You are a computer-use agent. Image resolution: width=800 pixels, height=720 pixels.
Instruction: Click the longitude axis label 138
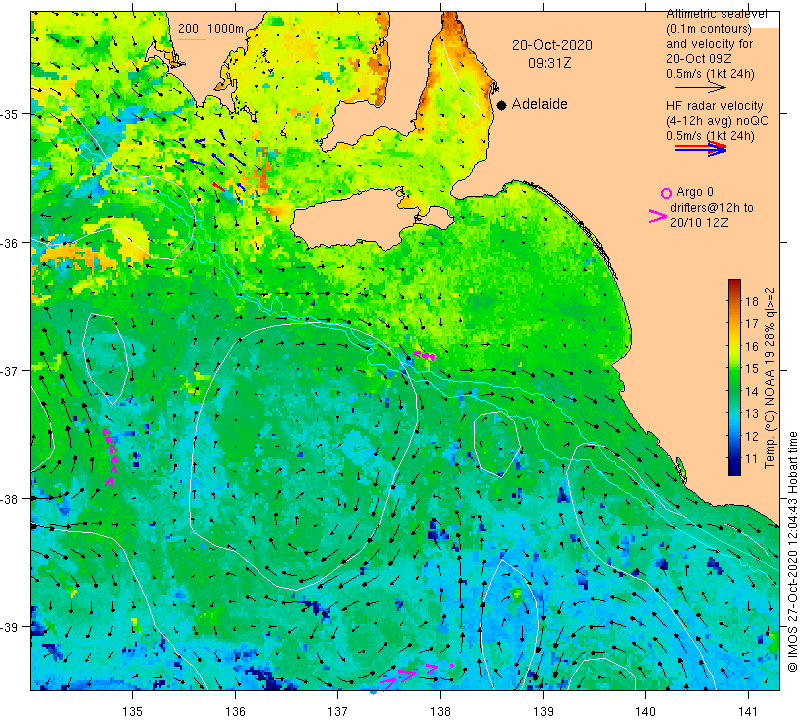pos(440,710)
